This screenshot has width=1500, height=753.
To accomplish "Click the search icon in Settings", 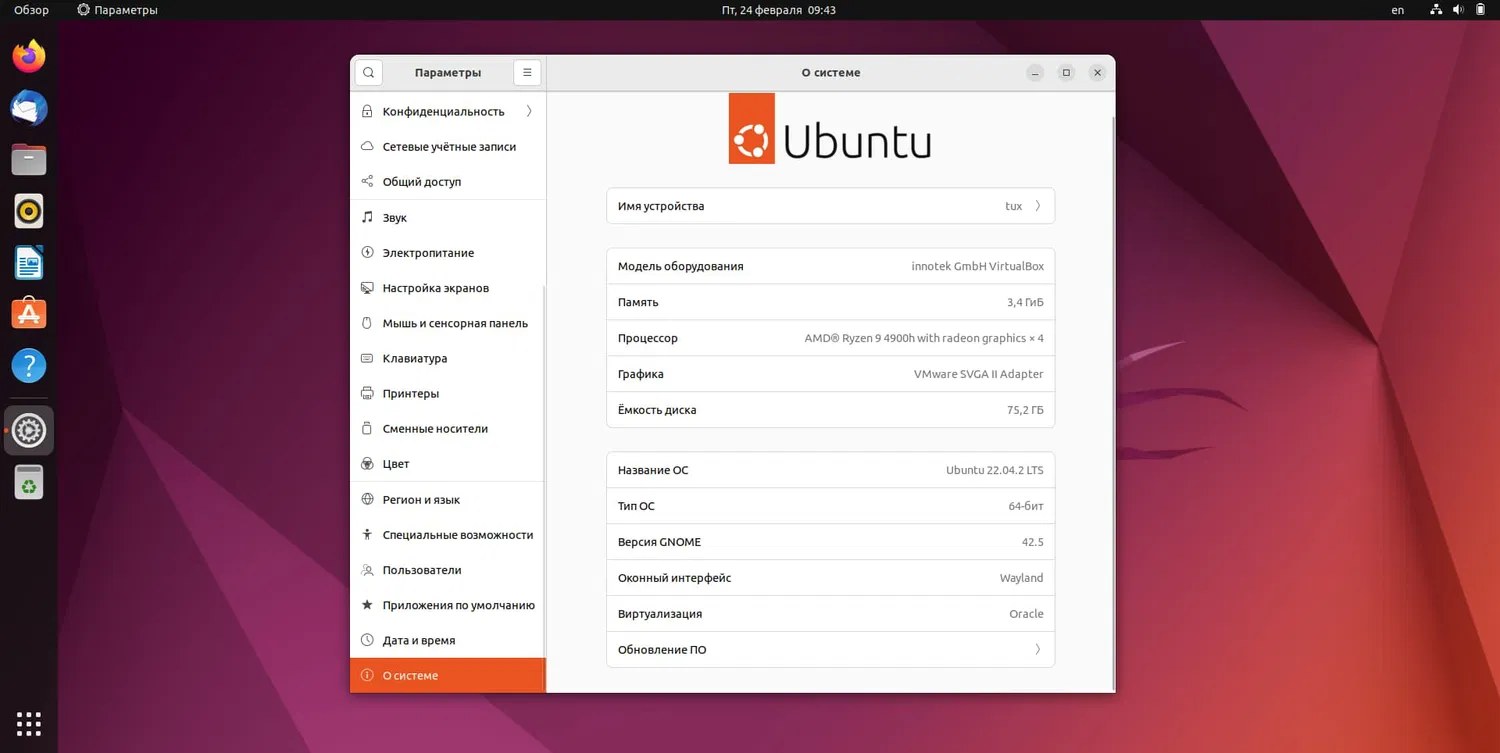I will pos(369,73).
